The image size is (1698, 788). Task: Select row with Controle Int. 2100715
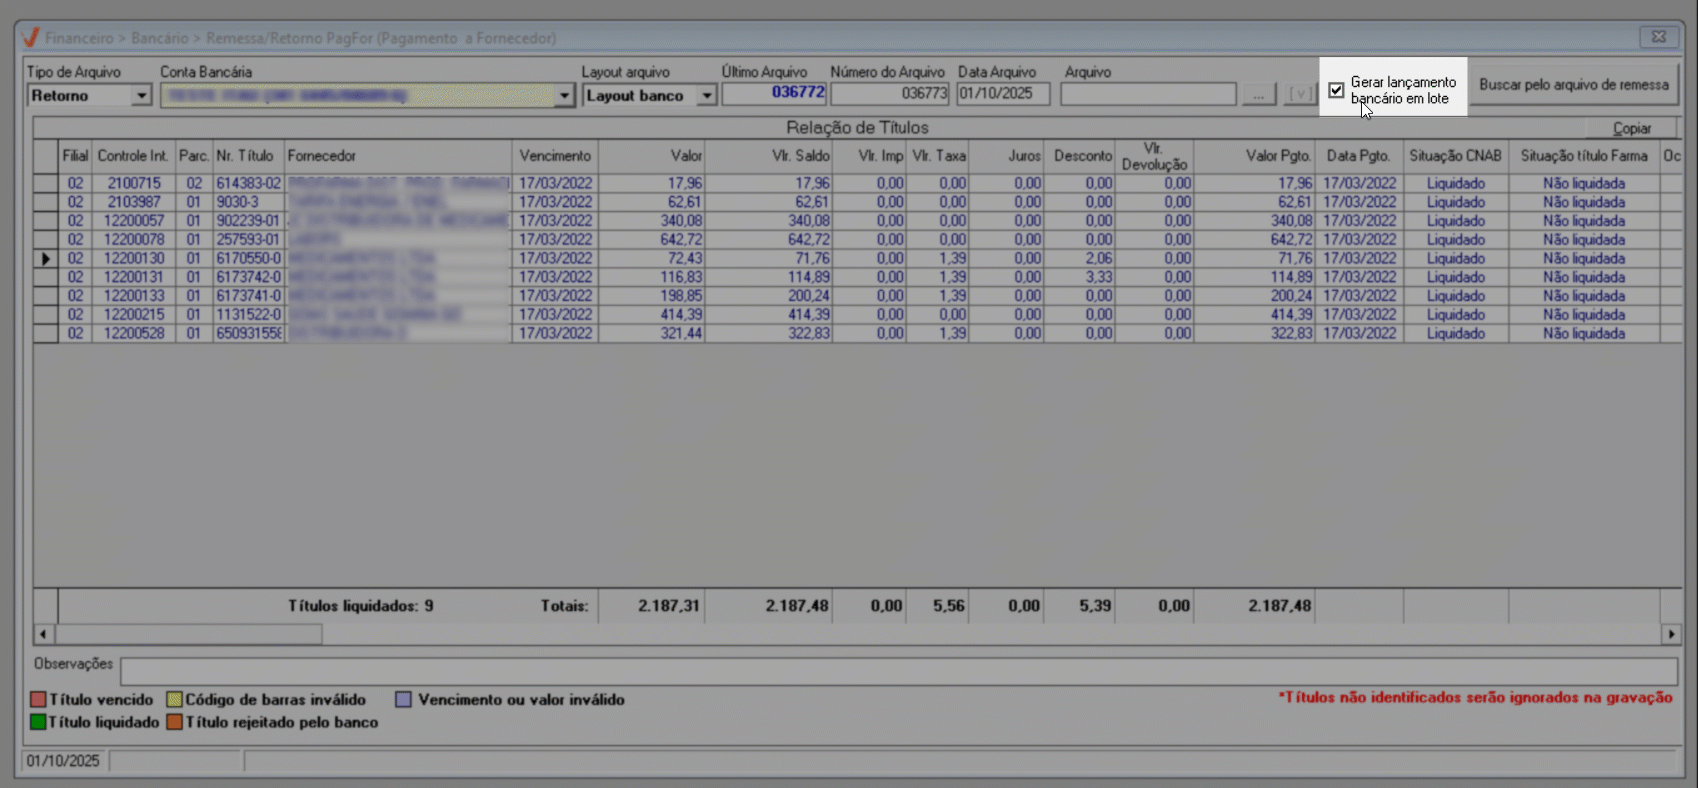[x=132, y=184]
